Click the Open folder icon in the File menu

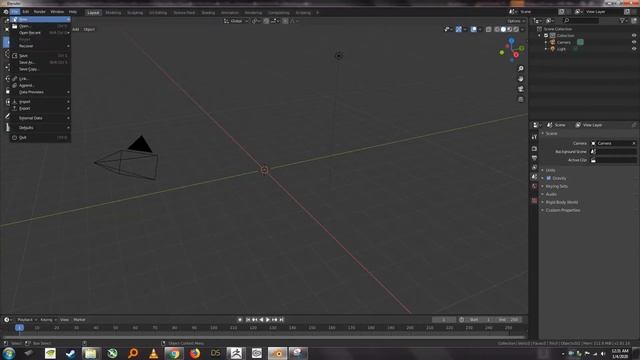pos(15,26)
